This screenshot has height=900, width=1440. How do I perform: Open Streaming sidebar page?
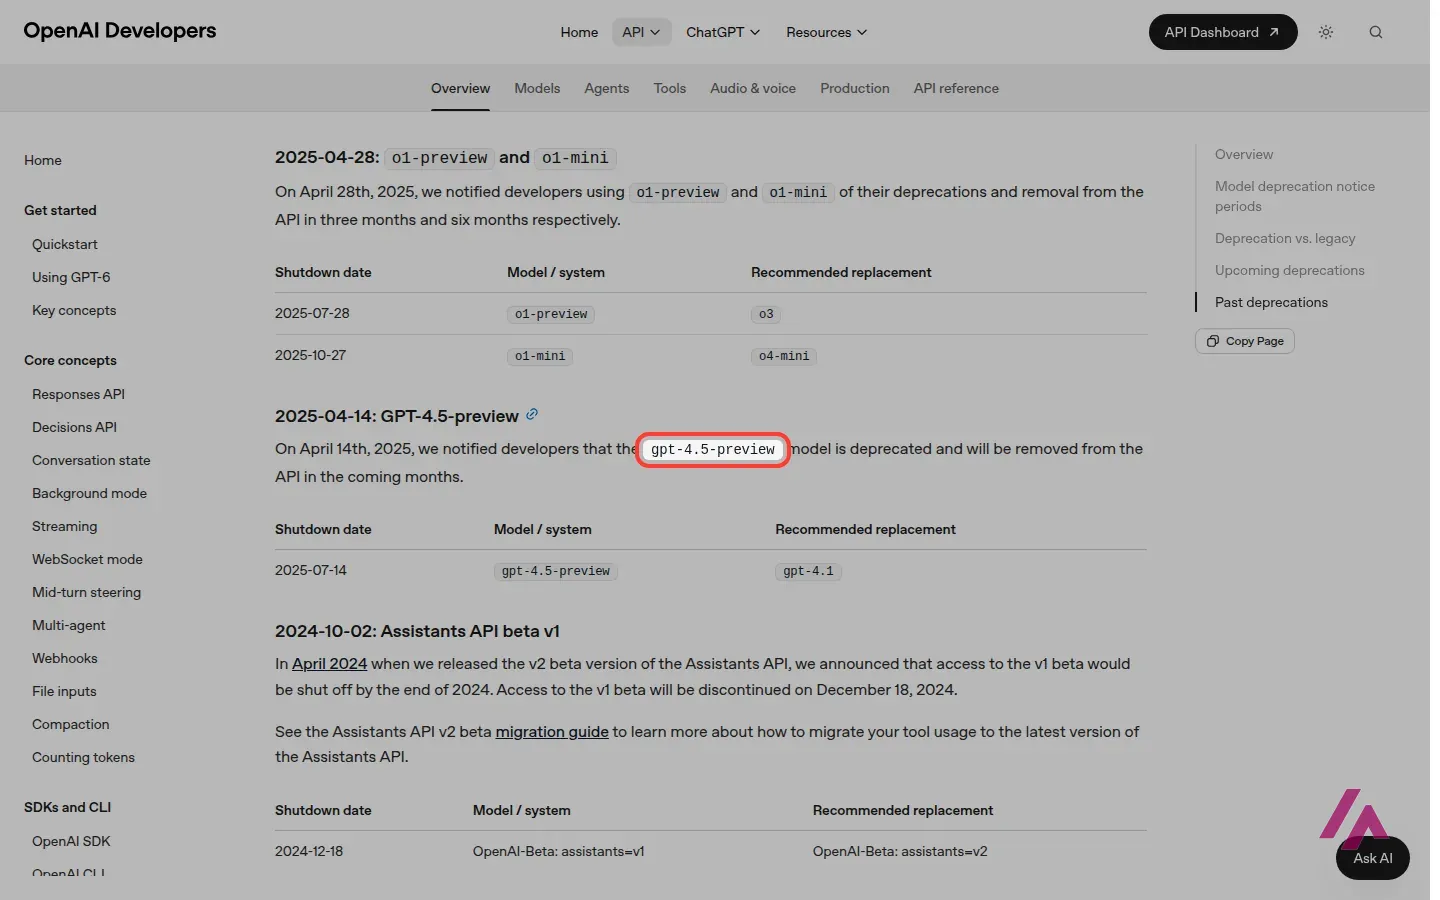click(x=65, y=526)
